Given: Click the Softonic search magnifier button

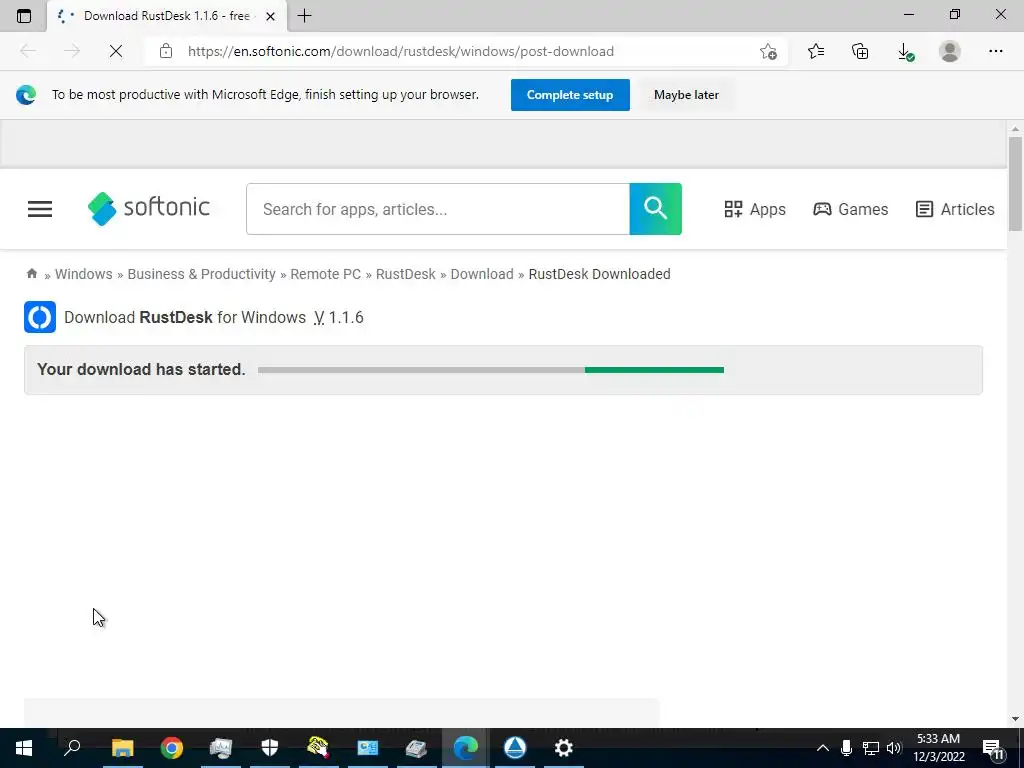Looking at the screenshot, I should click(656, 209).
